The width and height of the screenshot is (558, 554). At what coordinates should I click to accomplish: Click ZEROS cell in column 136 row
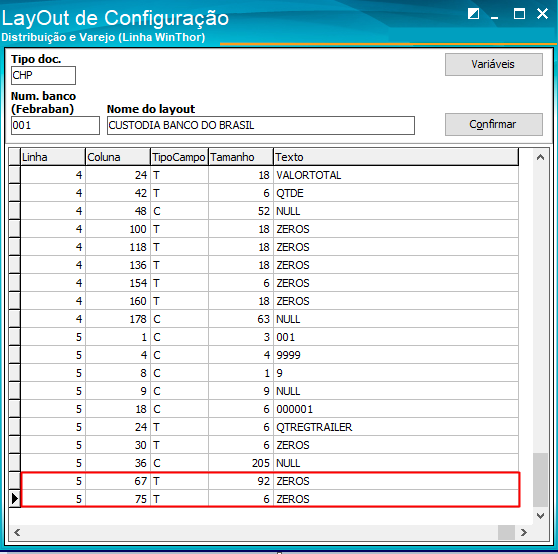coord(396,265)
